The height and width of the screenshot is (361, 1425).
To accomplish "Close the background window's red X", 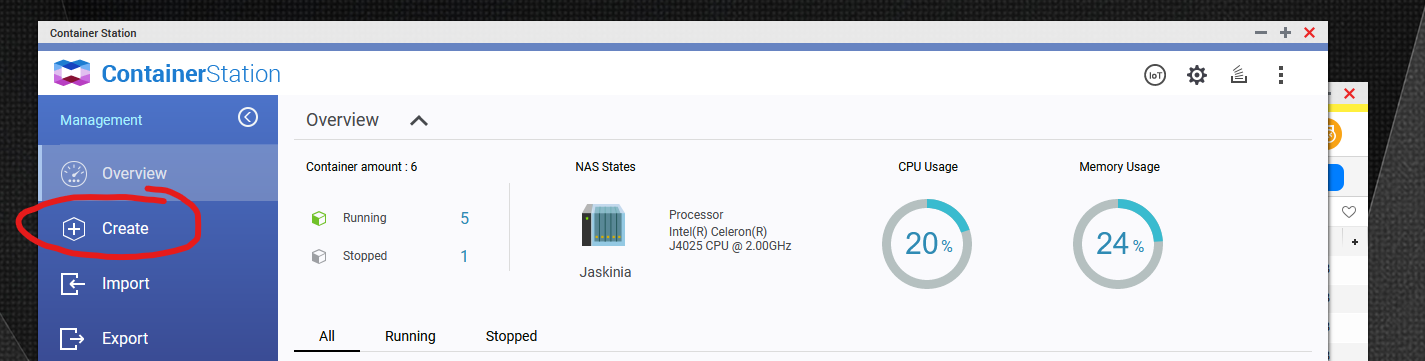I will coord(1349,94).
